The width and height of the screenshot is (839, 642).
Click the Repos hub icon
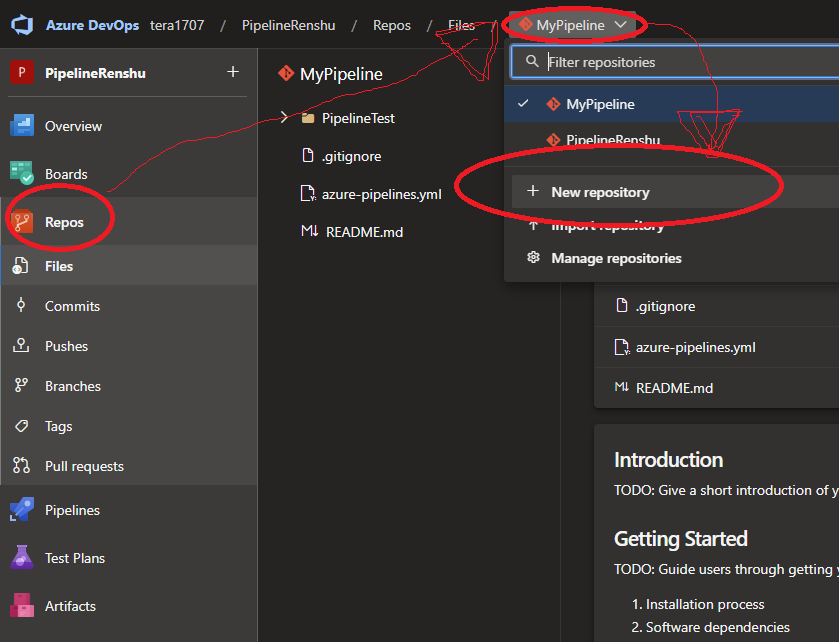[x=22, y=221]
